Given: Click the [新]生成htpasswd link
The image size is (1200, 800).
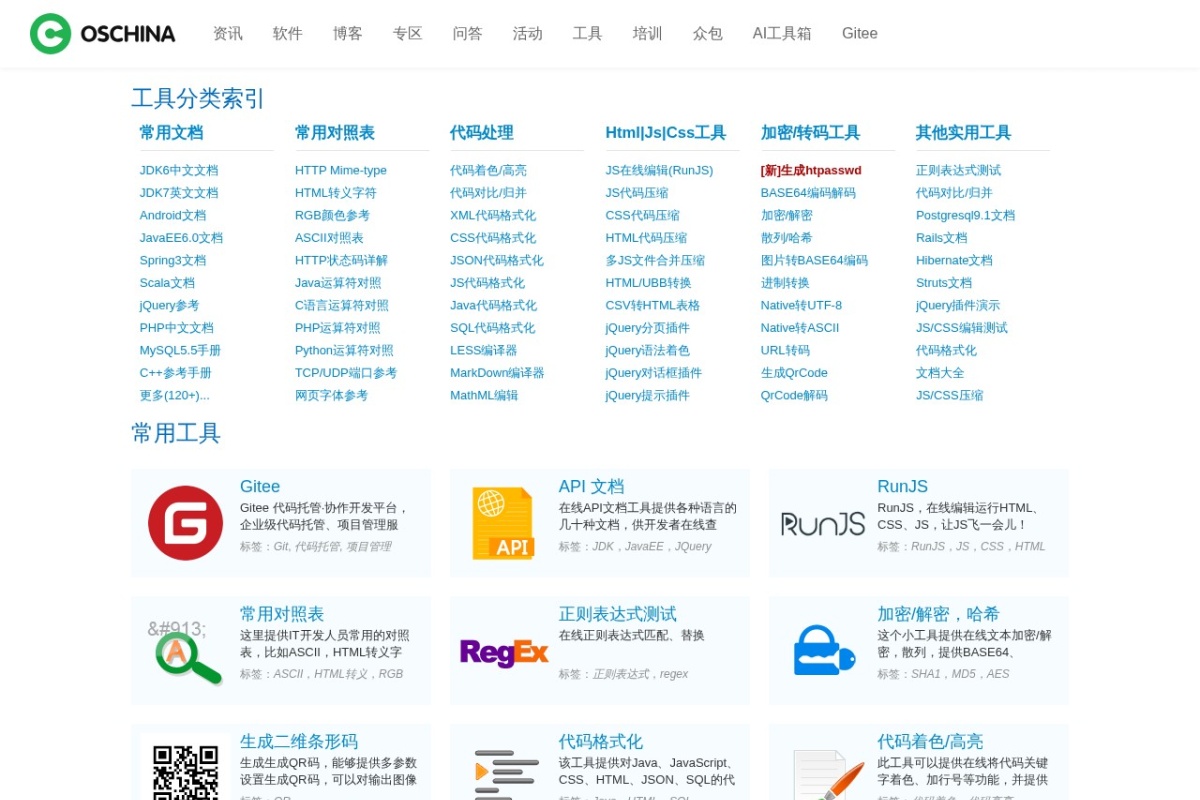Looking at the screenshot, I should pos(810,170).
